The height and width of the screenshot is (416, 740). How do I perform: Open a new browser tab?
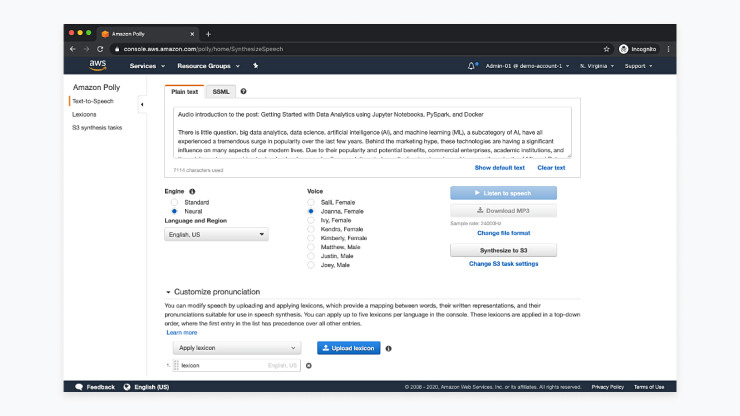208,34
